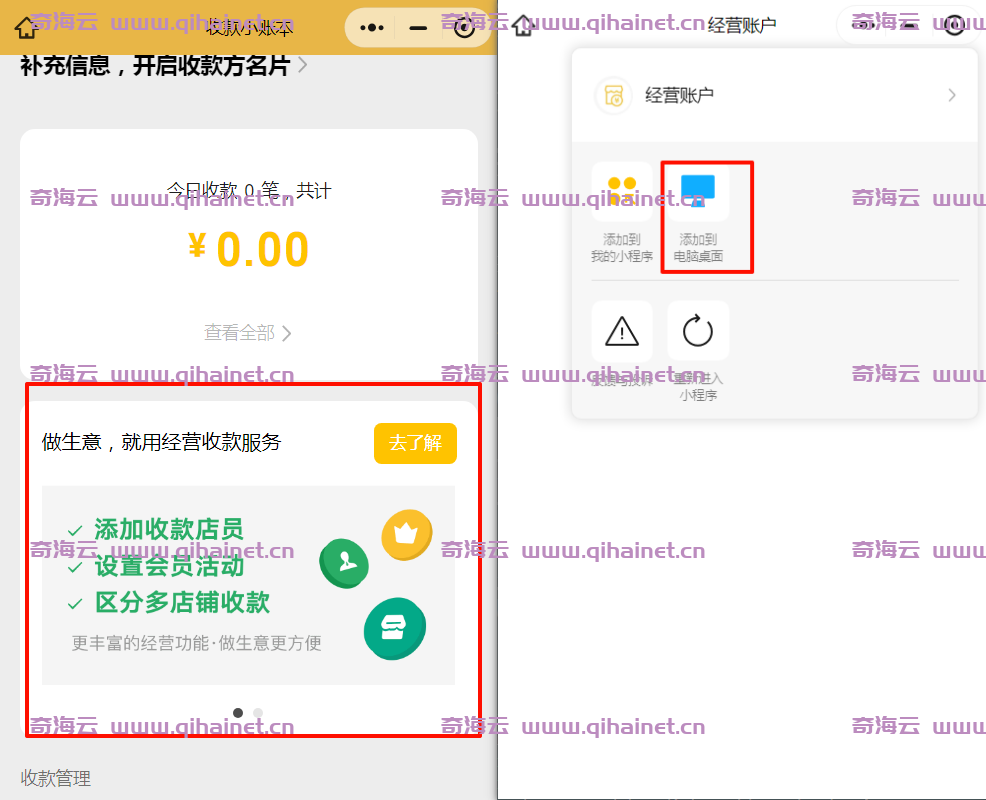Open 补充信息，开启收款方名片 chevron link

[302, 66]
